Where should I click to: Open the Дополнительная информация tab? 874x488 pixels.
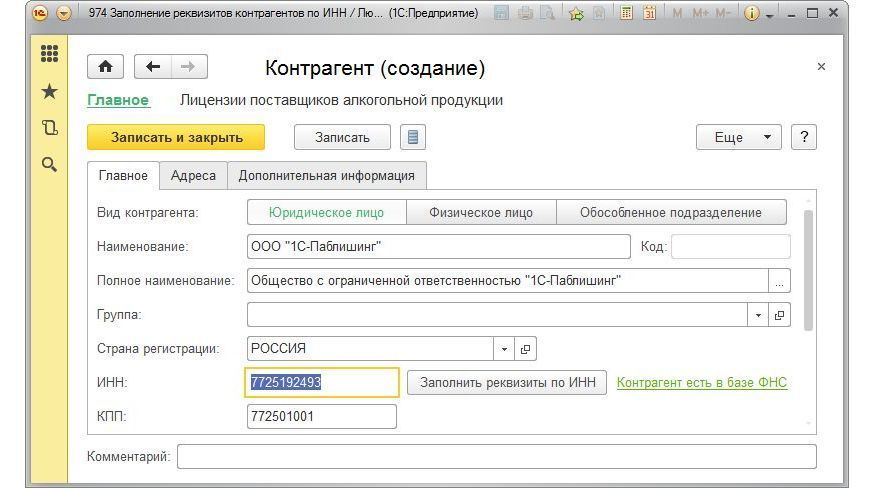point(326,175)
